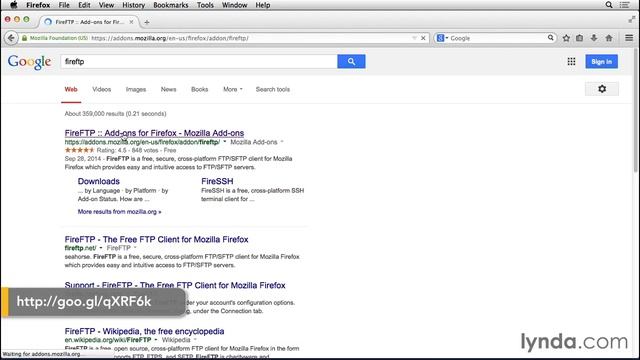
Task: Select the FireFTP Add-ons browser tab
Action: click(89, 22)
